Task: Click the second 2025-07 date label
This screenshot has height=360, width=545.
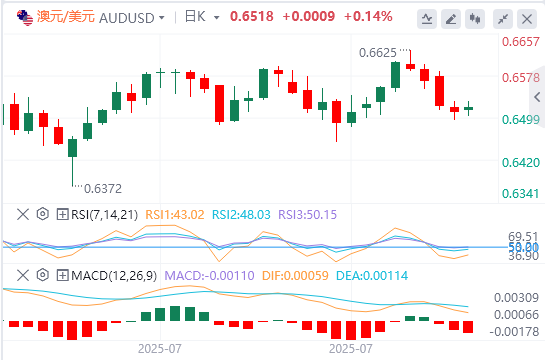Action: click(x=351, y=349)
